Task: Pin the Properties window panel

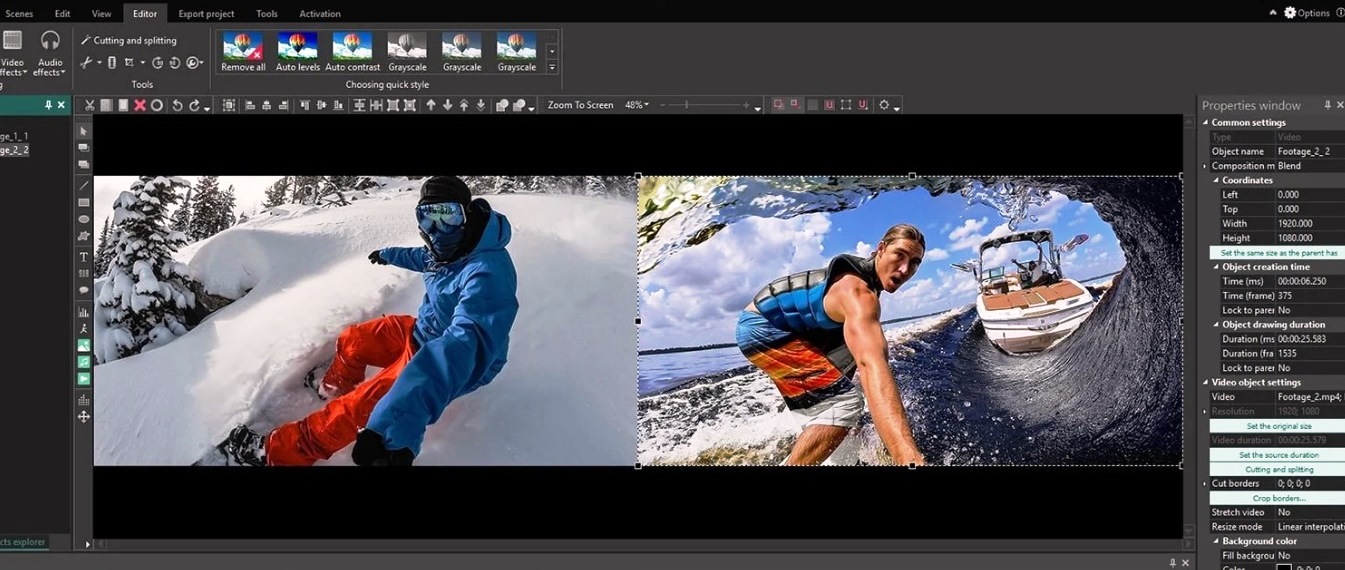Action: click(1328, 105)
